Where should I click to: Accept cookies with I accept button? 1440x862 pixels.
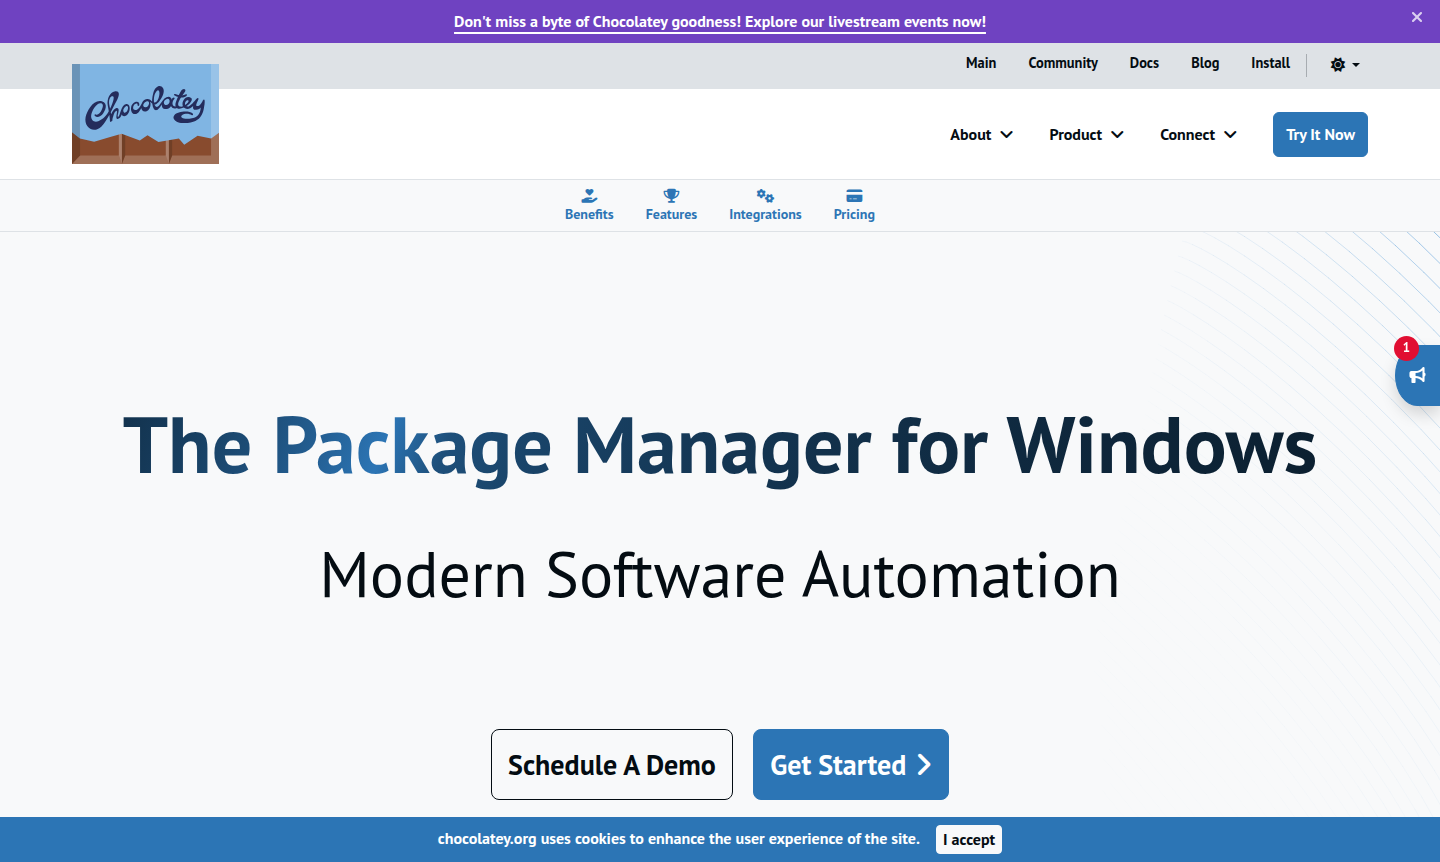tap(968, 840)
